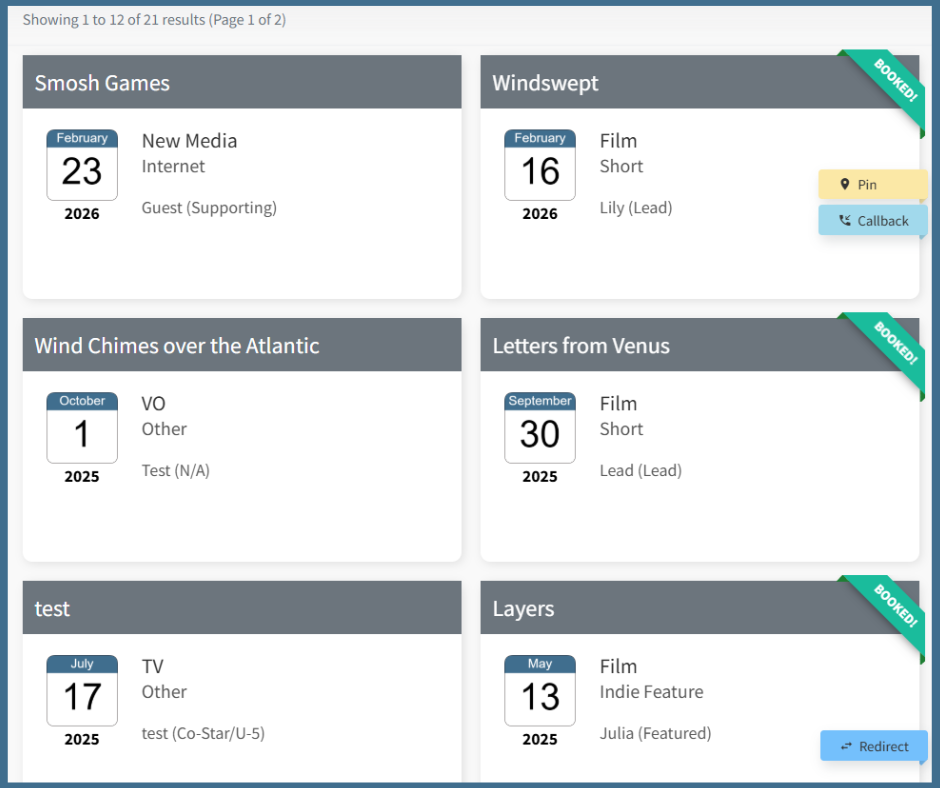Click the October 1 calendar icon
The image size is (940, 788).
(x=82, y=428)
